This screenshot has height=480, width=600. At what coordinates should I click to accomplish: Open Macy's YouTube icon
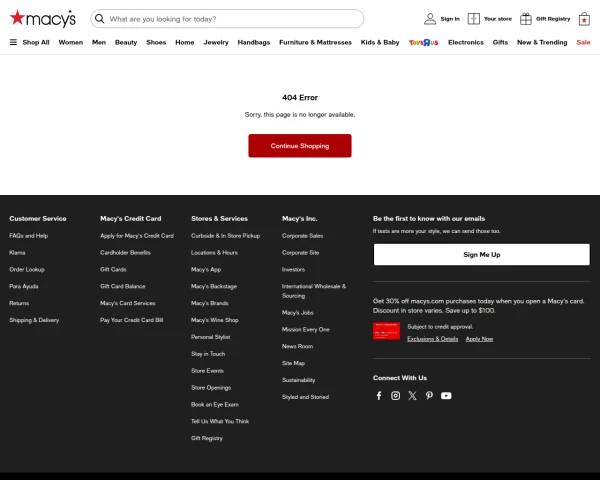pyautogui.click(x=446, y=395)
